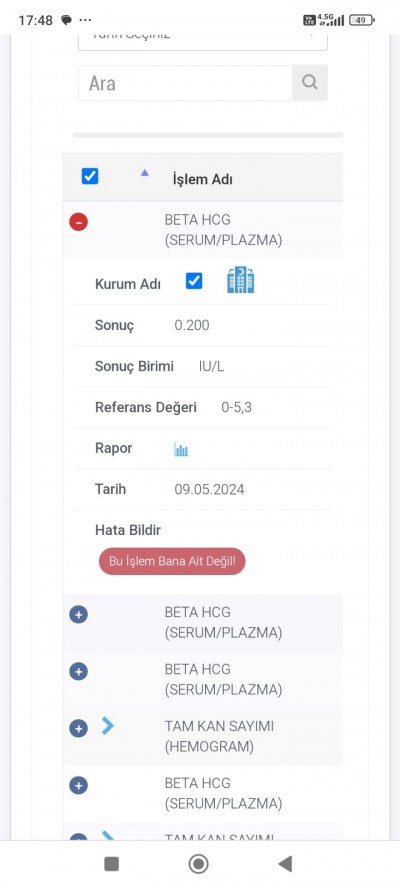Expand the last BETA HCG (SERUM/PLAZMA) row
Viewport: 400px width, 888px height.
point(79,785)
